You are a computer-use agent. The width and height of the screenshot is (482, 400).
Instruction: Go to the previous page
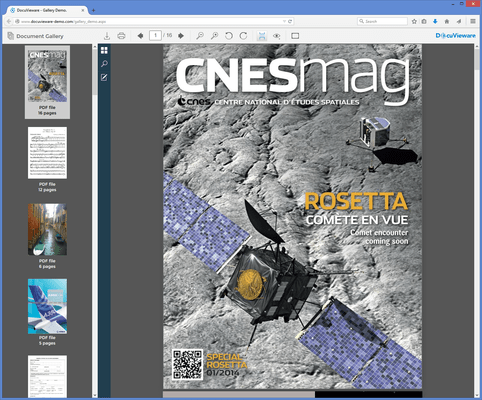[140, 36]
